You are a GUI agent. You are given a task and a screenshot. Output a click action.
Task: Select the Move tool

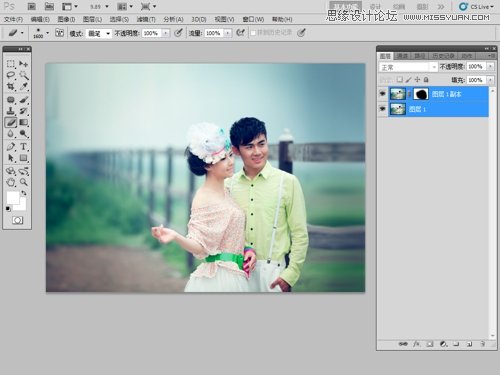pyautogui.click(x=23, y=64)
